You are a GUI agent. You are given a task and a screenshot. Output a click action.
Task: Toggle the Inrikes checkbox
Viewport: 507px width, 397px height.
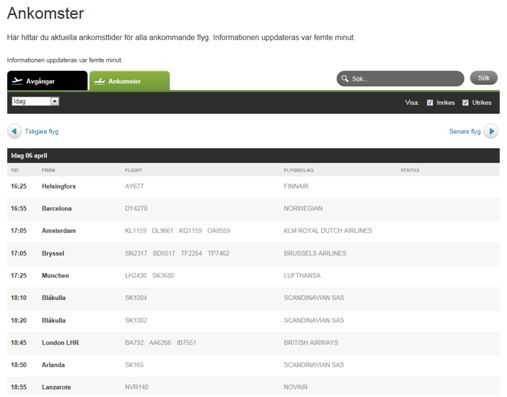click(430, 102)
